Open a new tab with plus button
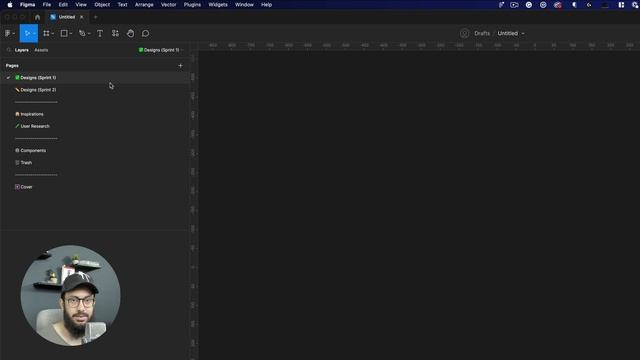The width and height of the screenshot is (640, 360). click(96, 17)
